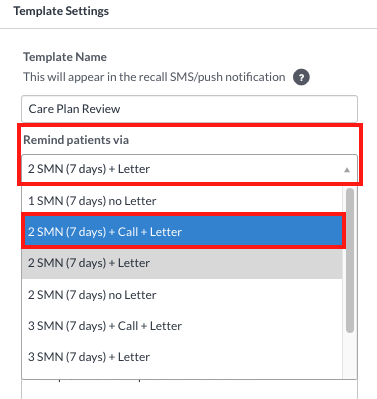
Task: Click the dropdown list scrollbar thumb
Action: (350, 260)
